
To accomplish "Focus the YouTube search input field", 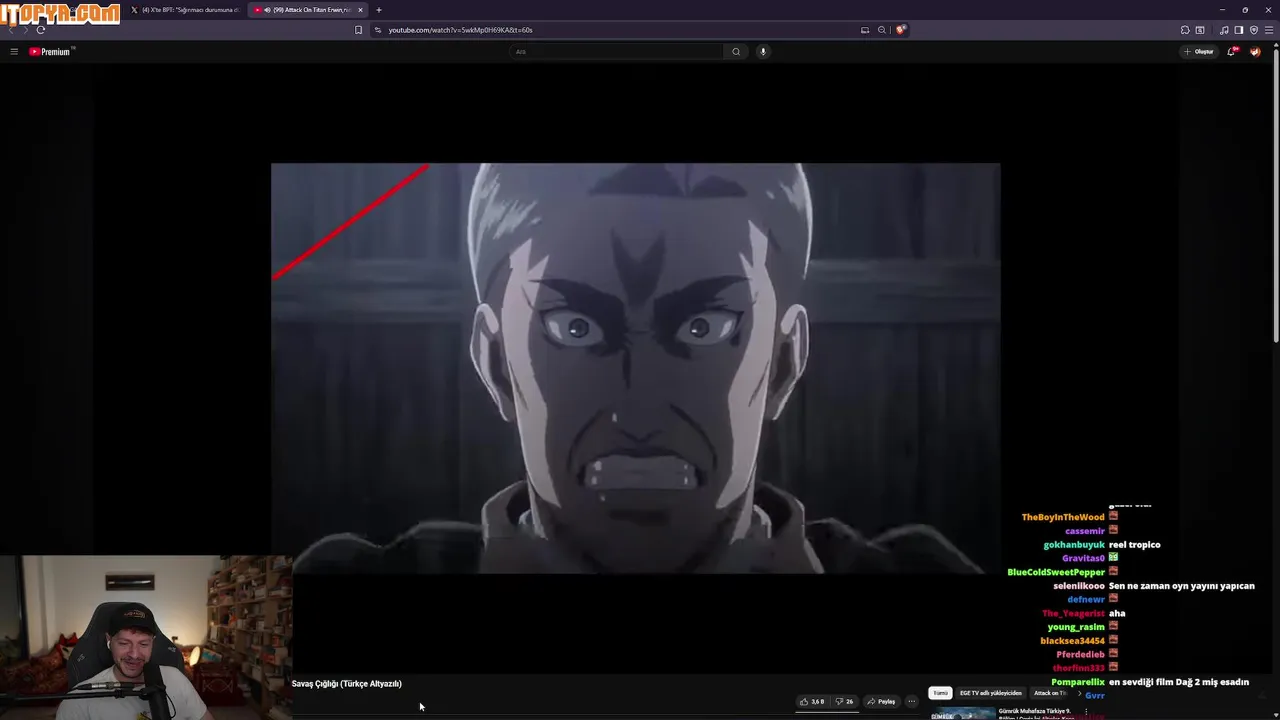I will [616, 52].
